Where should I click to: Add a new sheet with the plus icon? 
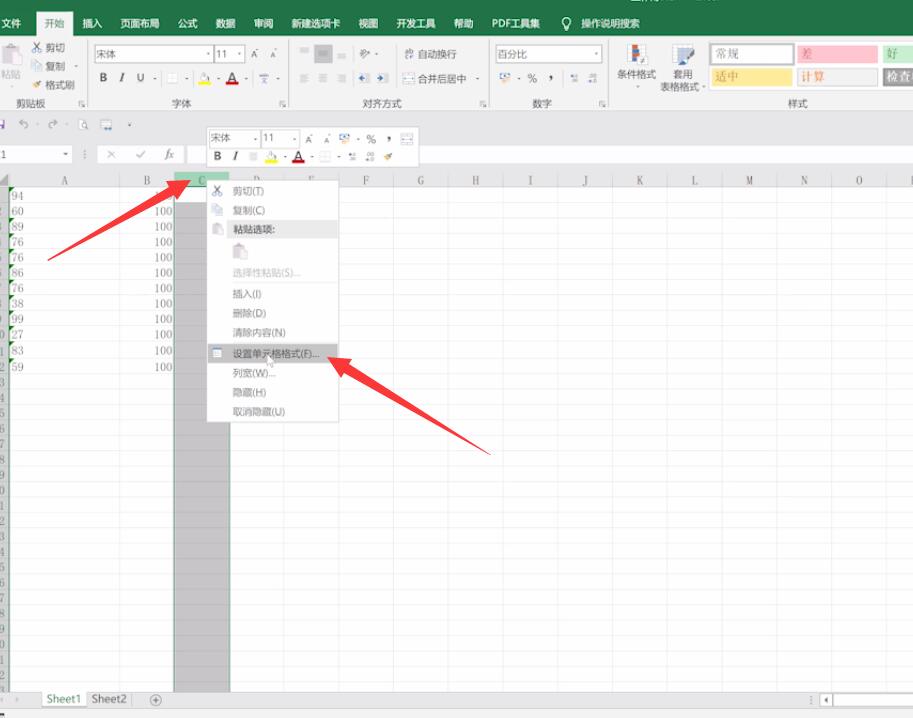point(155,699)
